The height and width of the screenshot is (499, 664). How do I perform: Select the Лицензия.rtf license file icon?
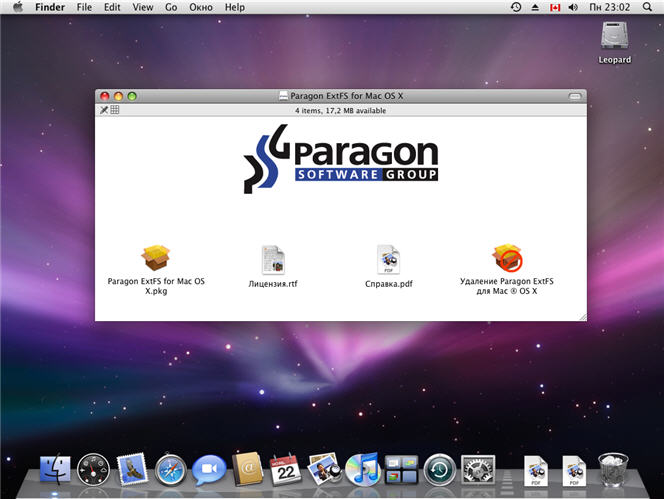pos(273,260)
